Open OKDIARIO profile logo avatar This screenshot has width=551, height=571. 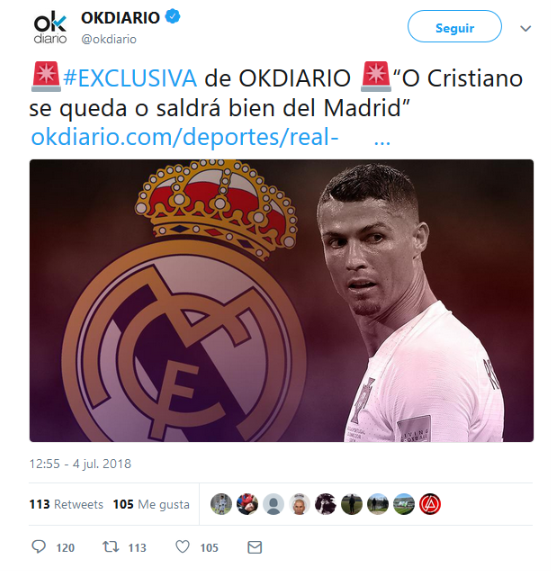point(50,28)
